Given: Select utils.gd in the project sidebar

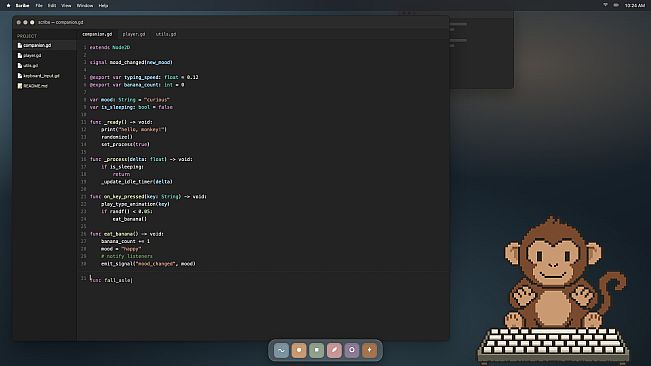Looking at the screenshot, I should [45, 66].
